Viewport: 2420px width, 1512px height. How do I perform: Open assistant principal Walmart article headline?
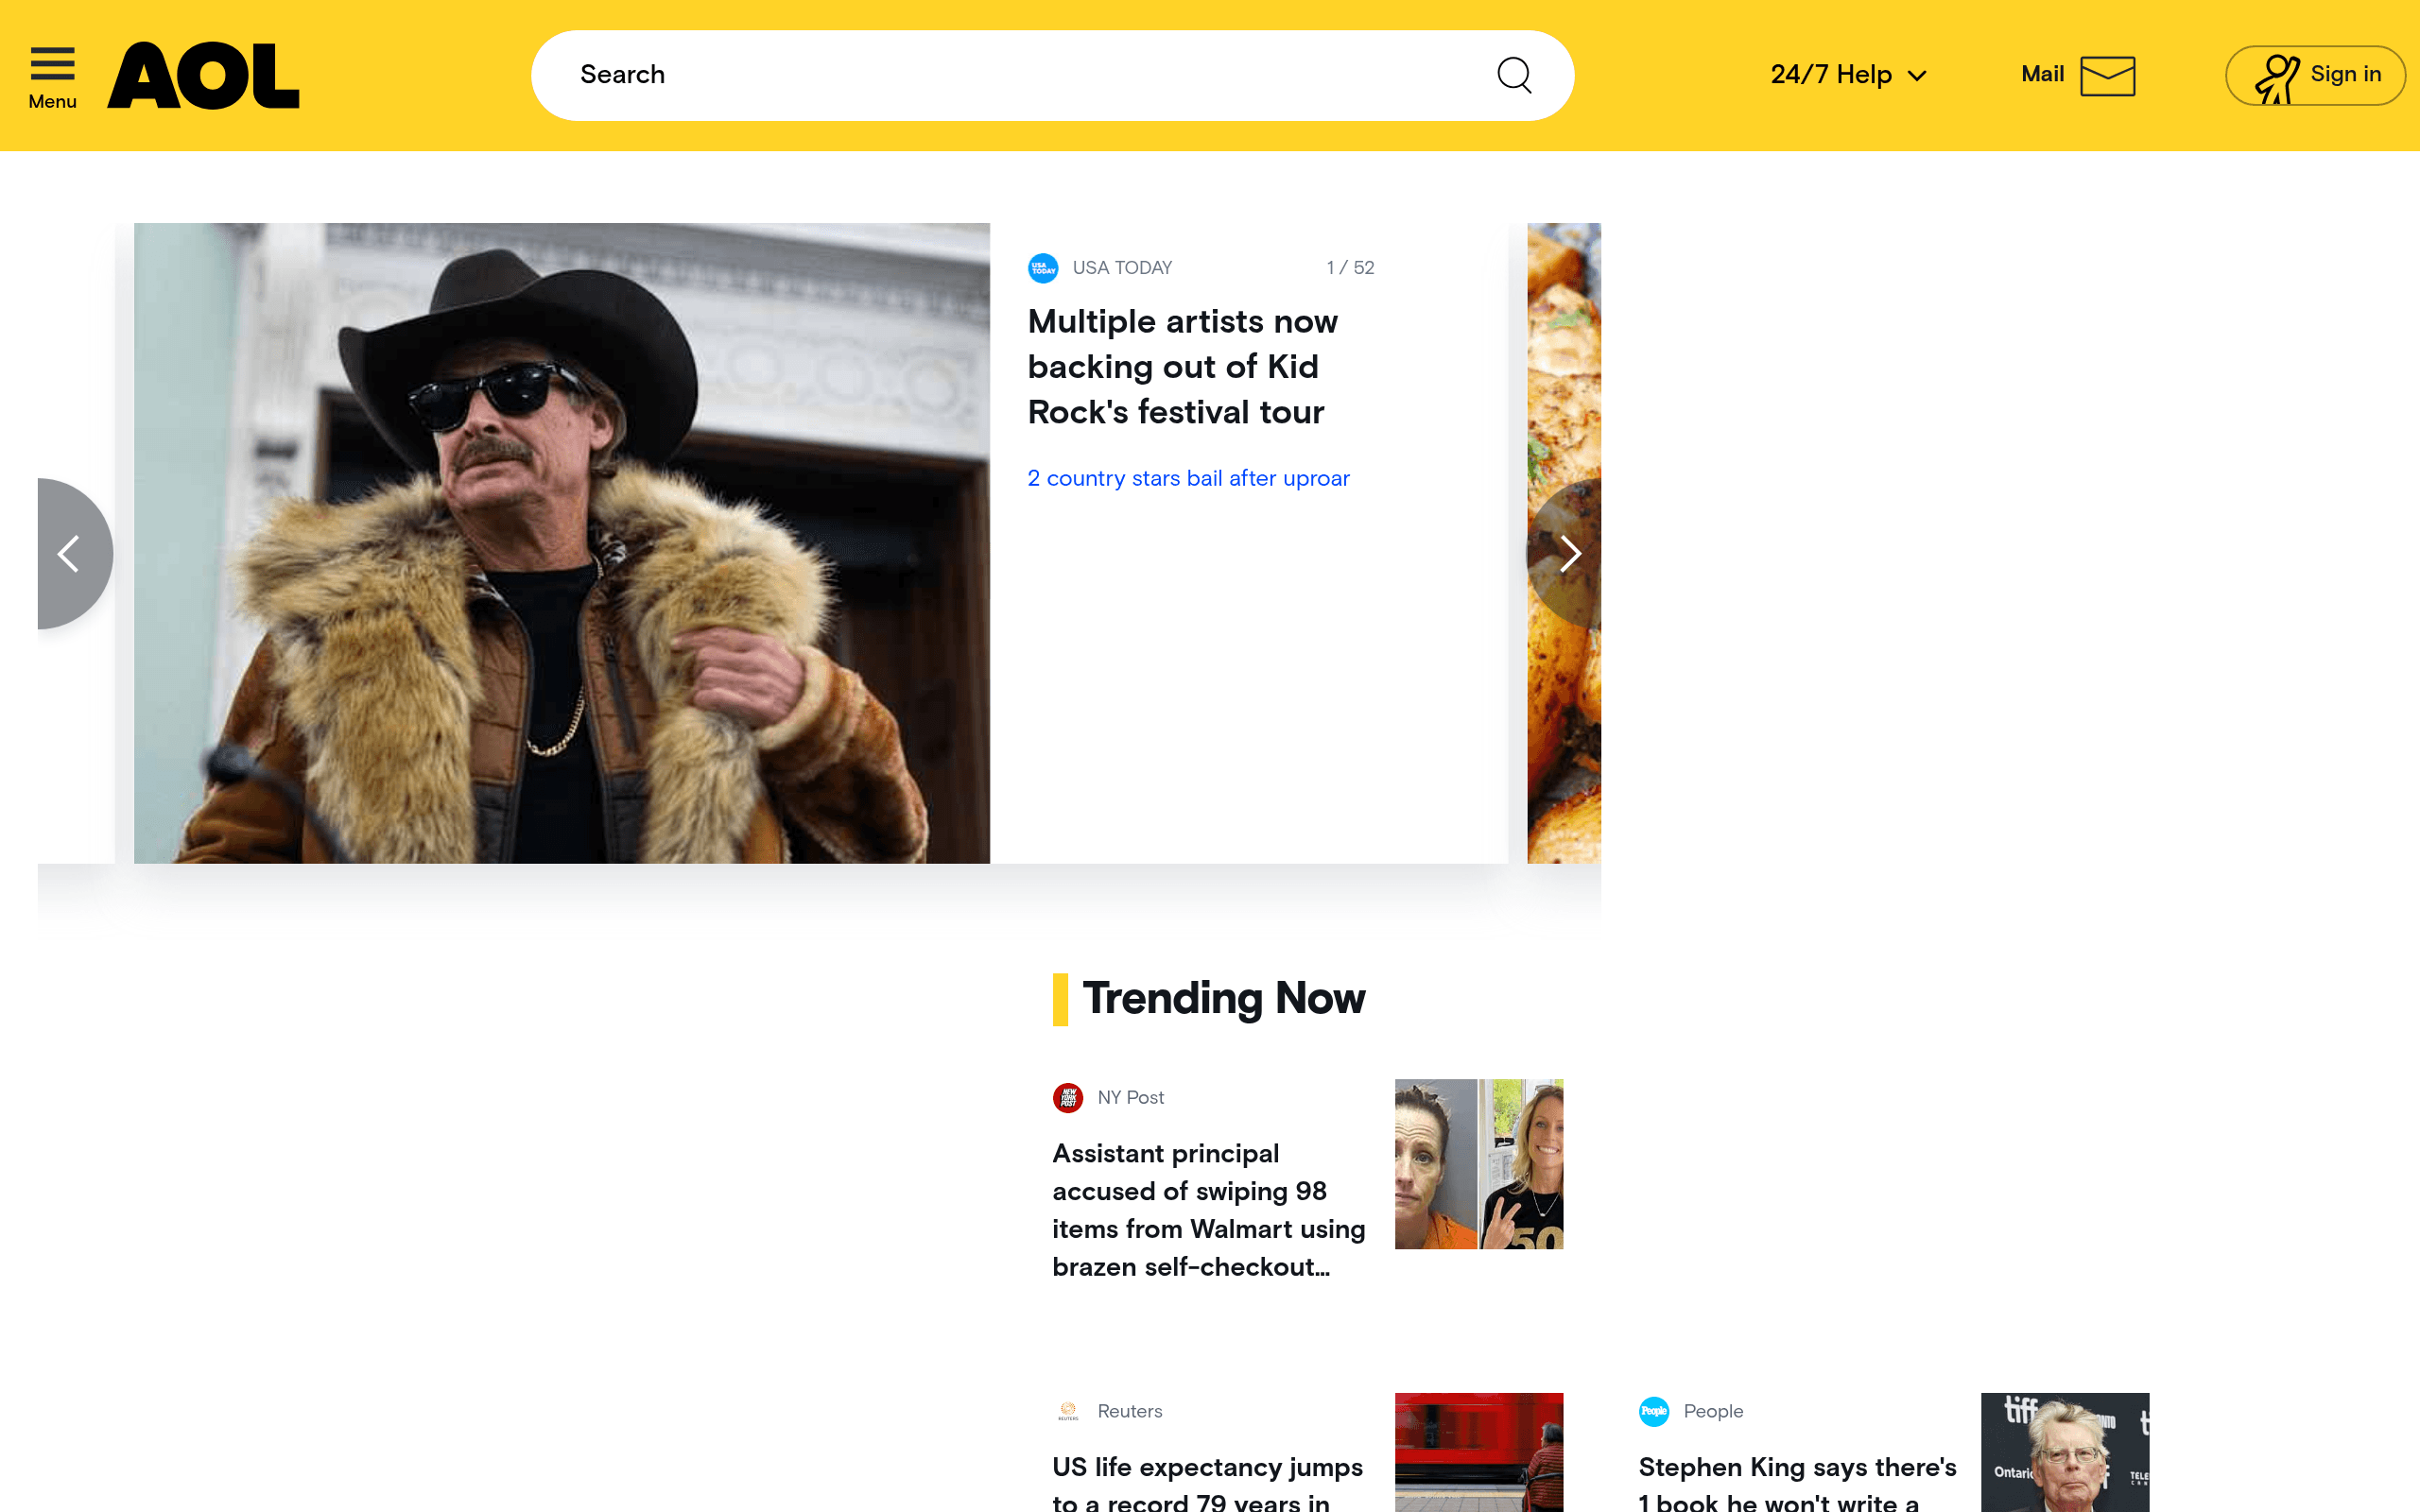tap(1208, 1210)
